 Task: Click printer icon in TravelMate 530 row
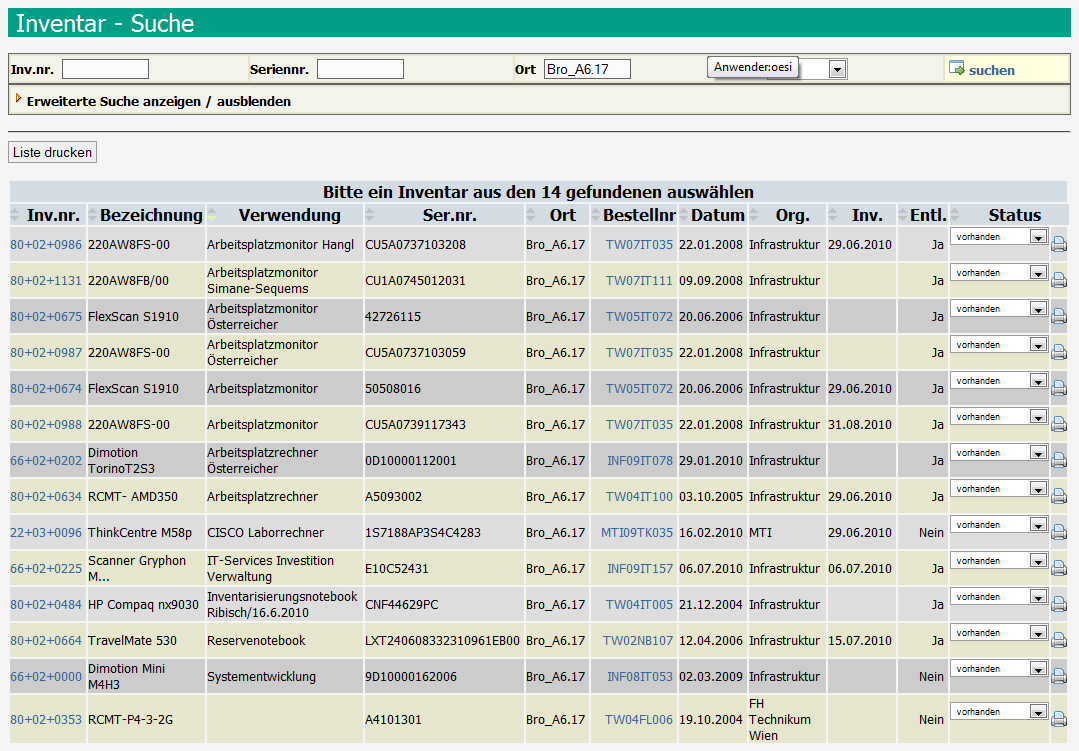click(1058, 641)
